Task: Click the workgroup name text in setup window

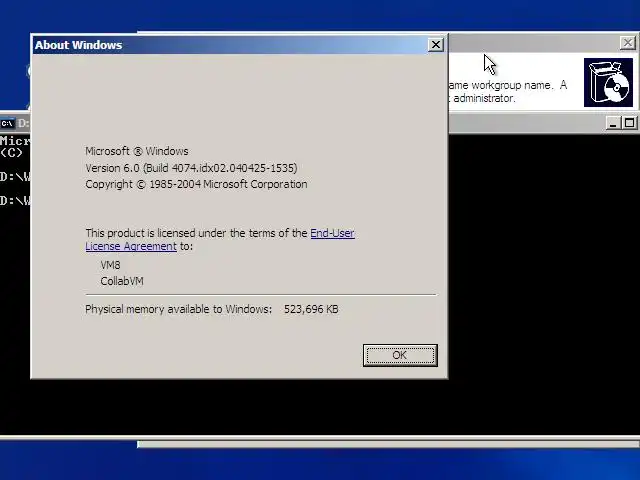Action: coord(508,85)
